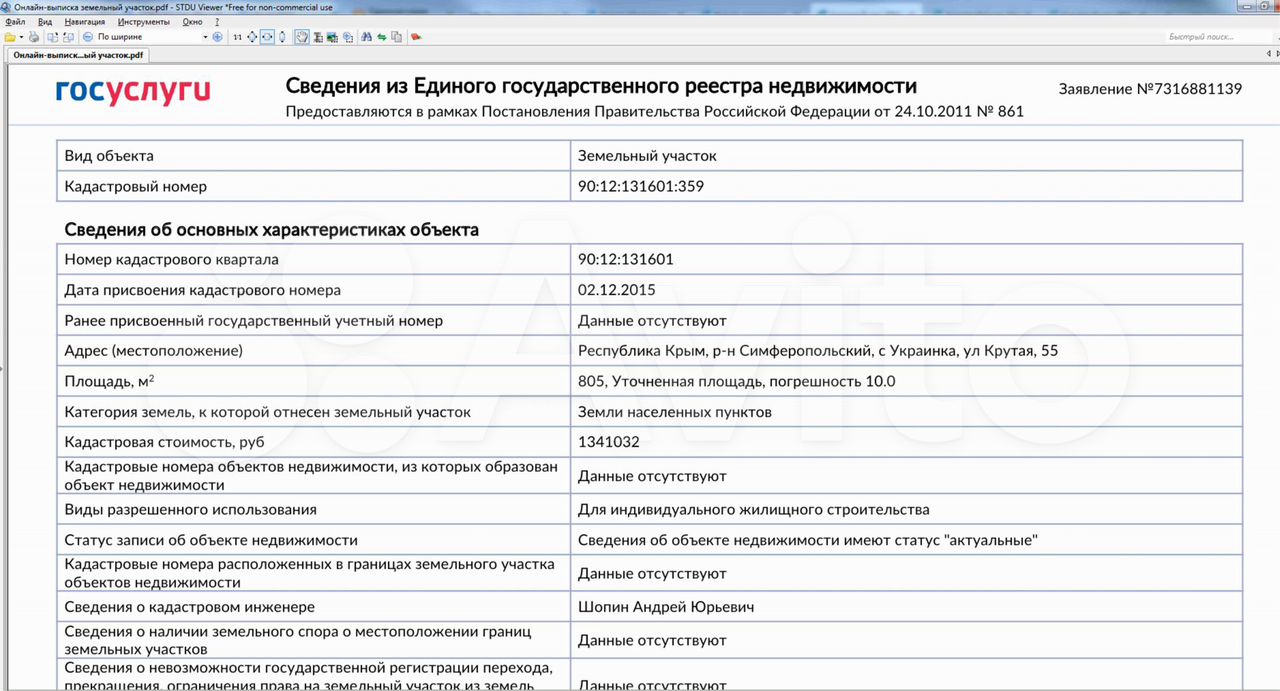Click the Open file folder icon
Image resolution: width=1280 pixels, height=691 pixels.
tap(10, 37)
